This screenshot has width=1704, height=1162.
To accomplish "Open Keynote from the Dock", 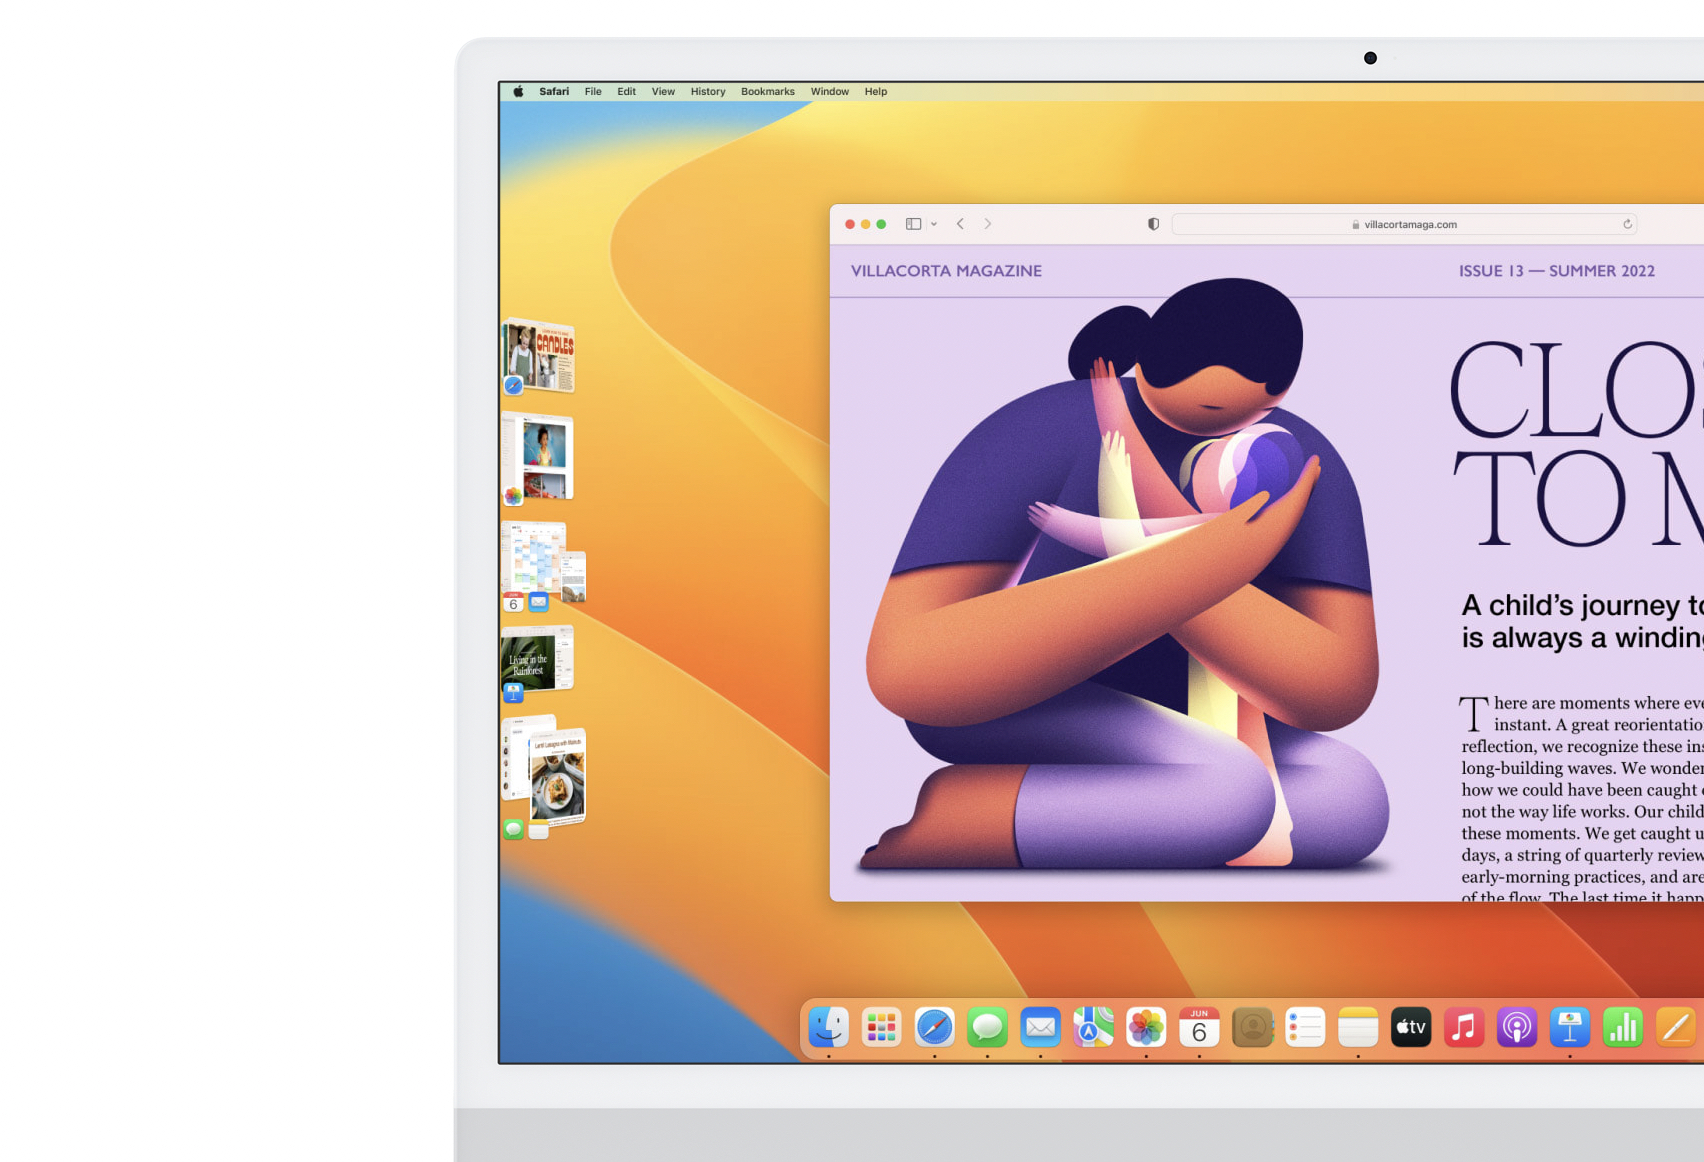I will click(1570, 1027).
